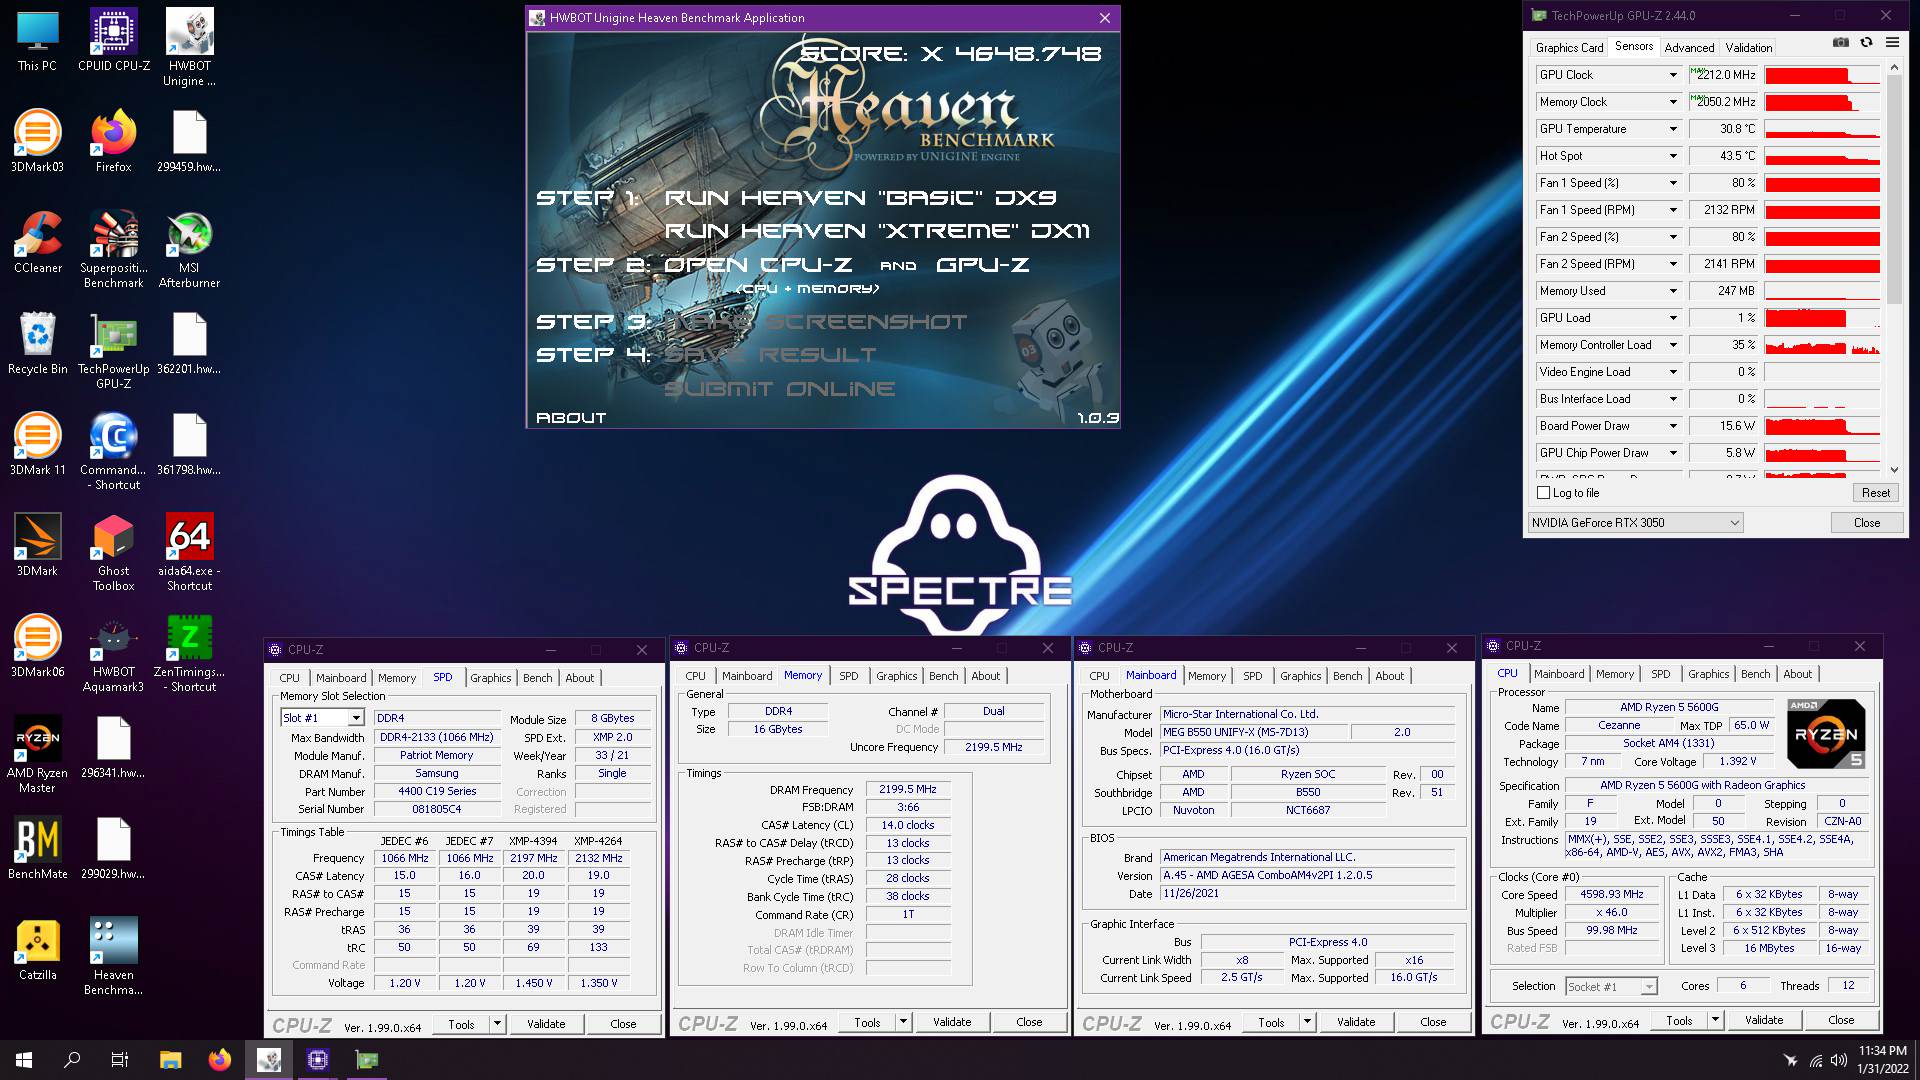
Task: Click the Run Heaven "Xtreme" DX11 option
Action: pyautogui.click(x=878, y=231)
